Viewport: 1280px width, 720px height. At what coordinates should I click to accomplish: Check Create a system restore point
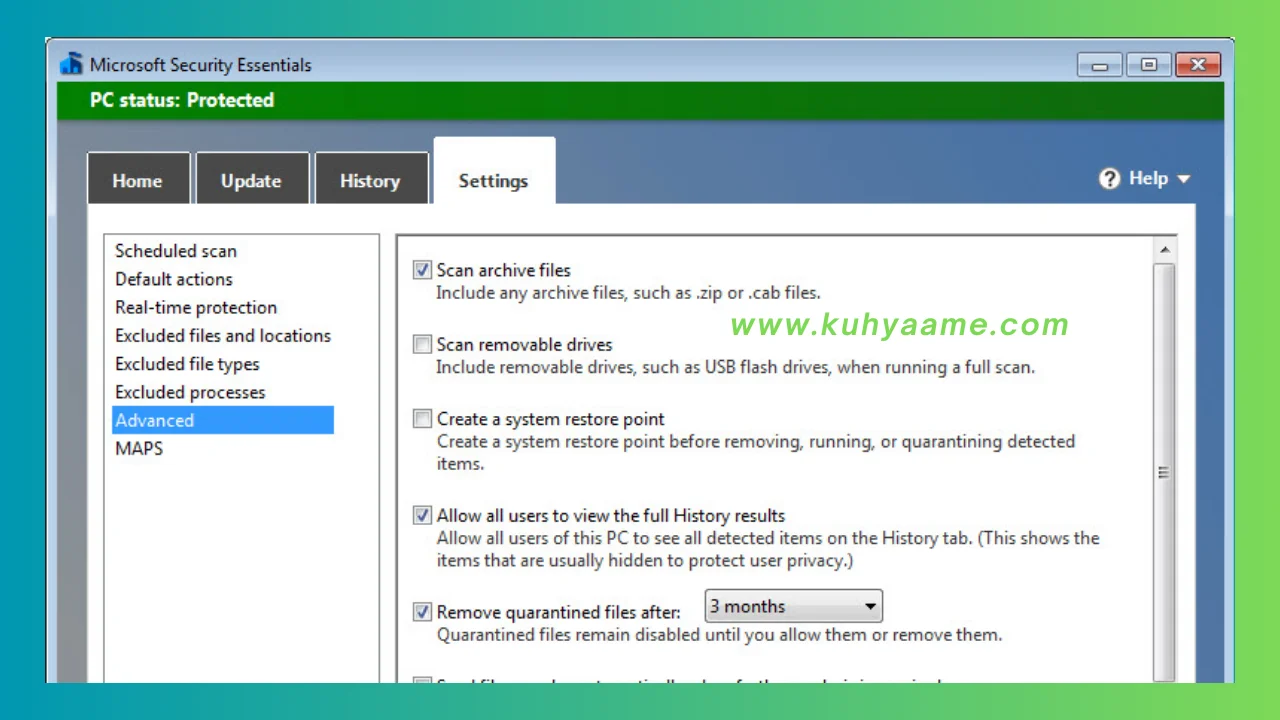(x=422, y=419)
